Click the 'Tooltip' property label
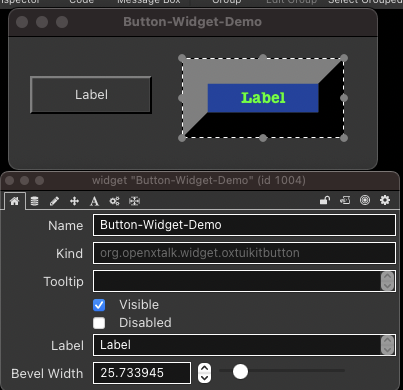 (x=63, y=282)
